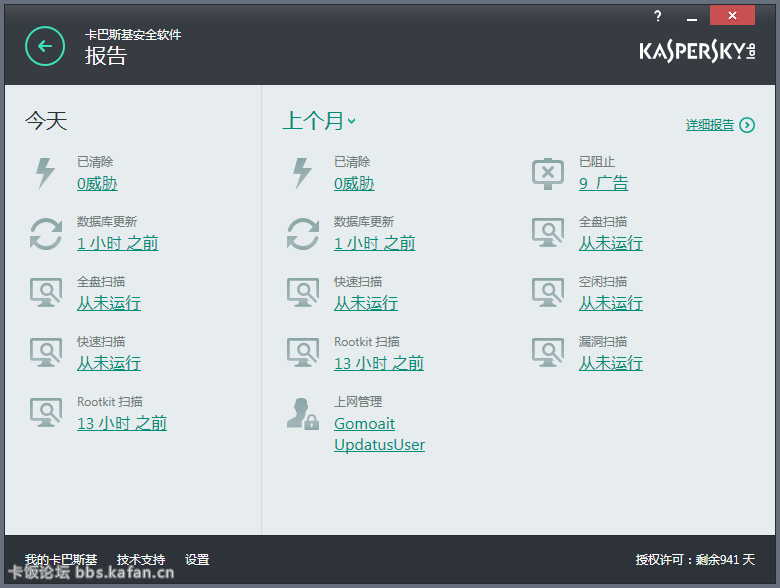The width and height of the screenshot is (780, 588).
Task: Open 13 小时 之前 link under 今天
Action: (x=122, y=423)
